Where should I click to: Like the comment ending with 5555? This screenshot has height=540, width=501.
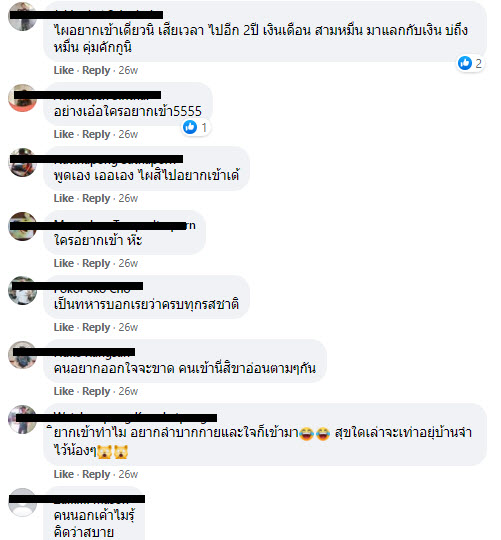pos(64,134)
